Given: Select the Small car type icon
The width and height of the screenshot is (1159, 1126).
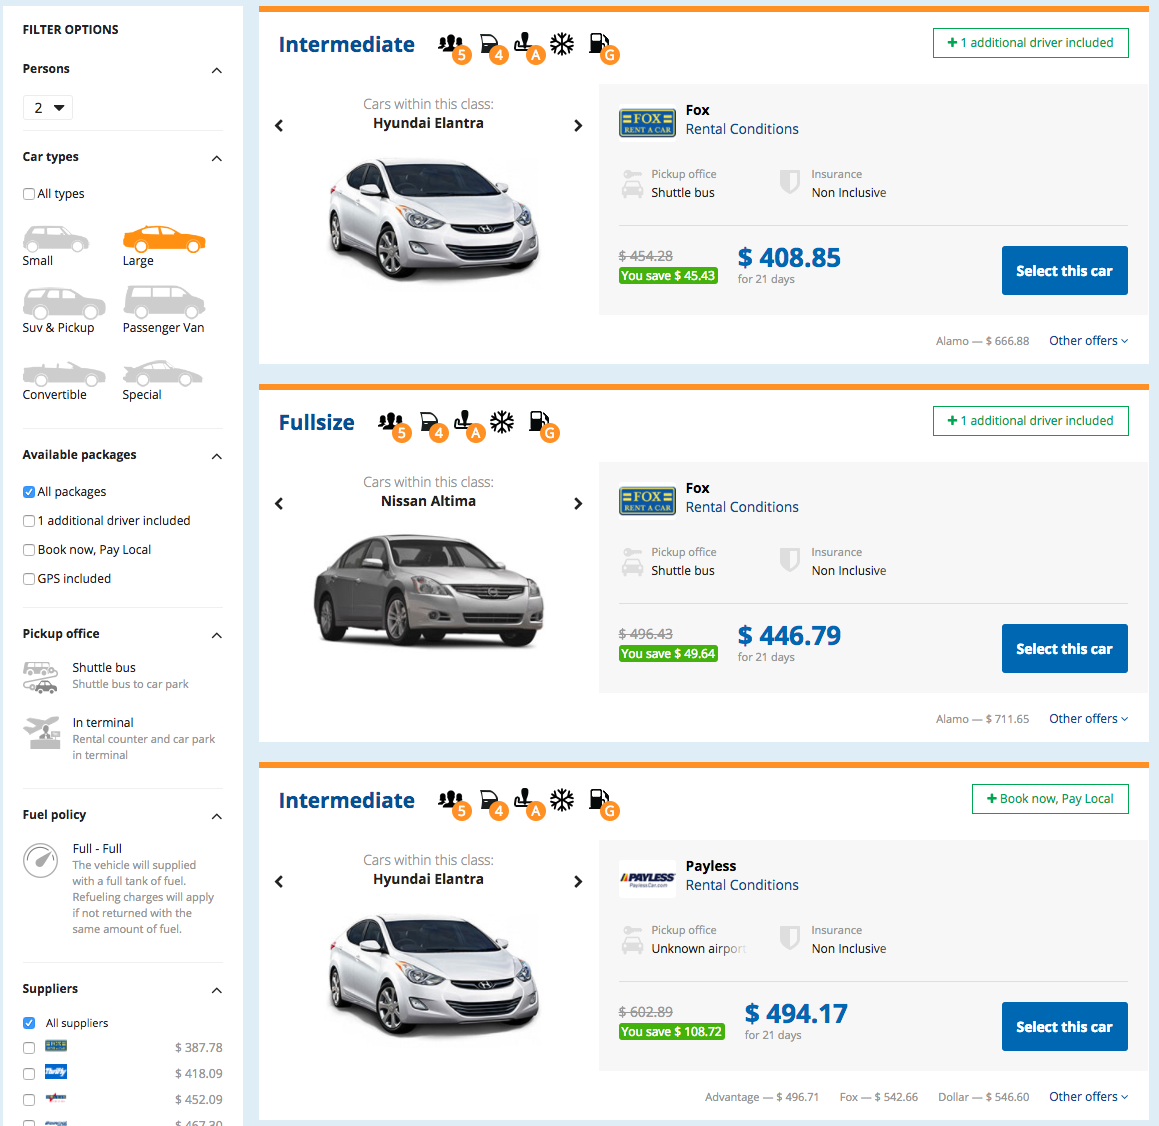Looking at the screenshot, I should [x=55, y=240].
